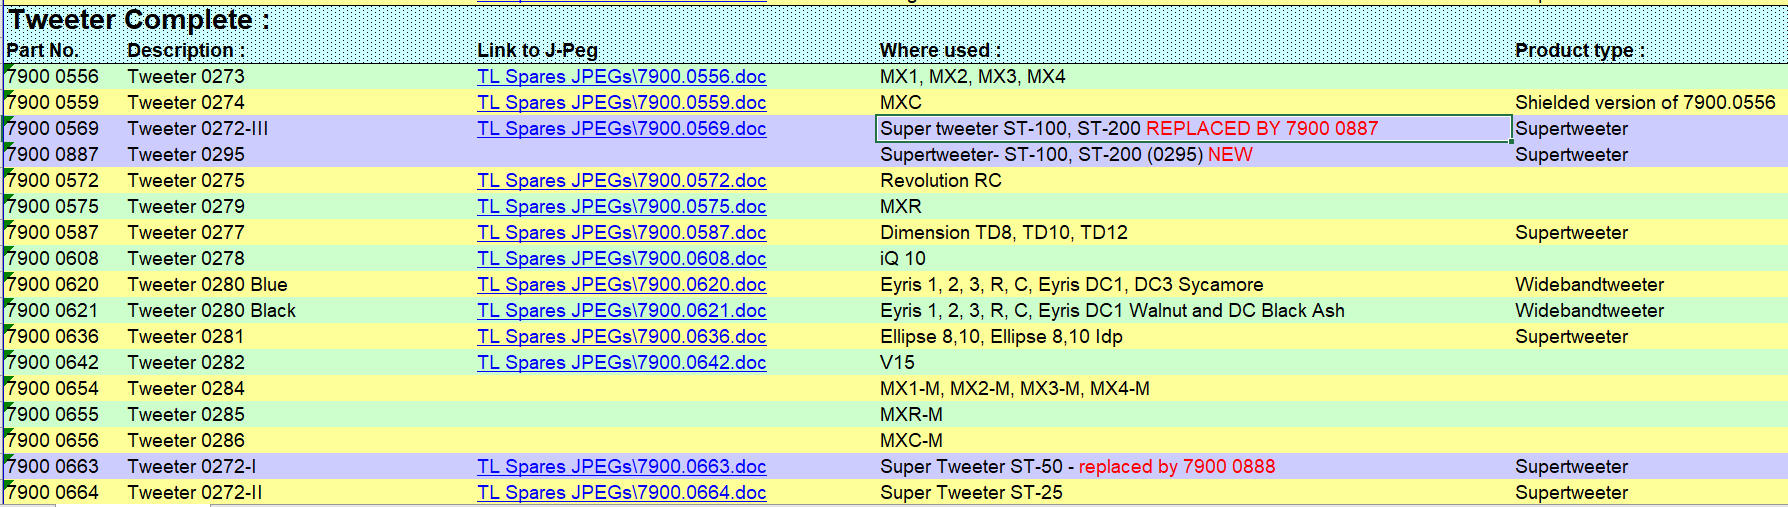Click description cell 'Tweeter 0272-I'
The height and width of the screenshot is (507, 1788).
[192, 467]
